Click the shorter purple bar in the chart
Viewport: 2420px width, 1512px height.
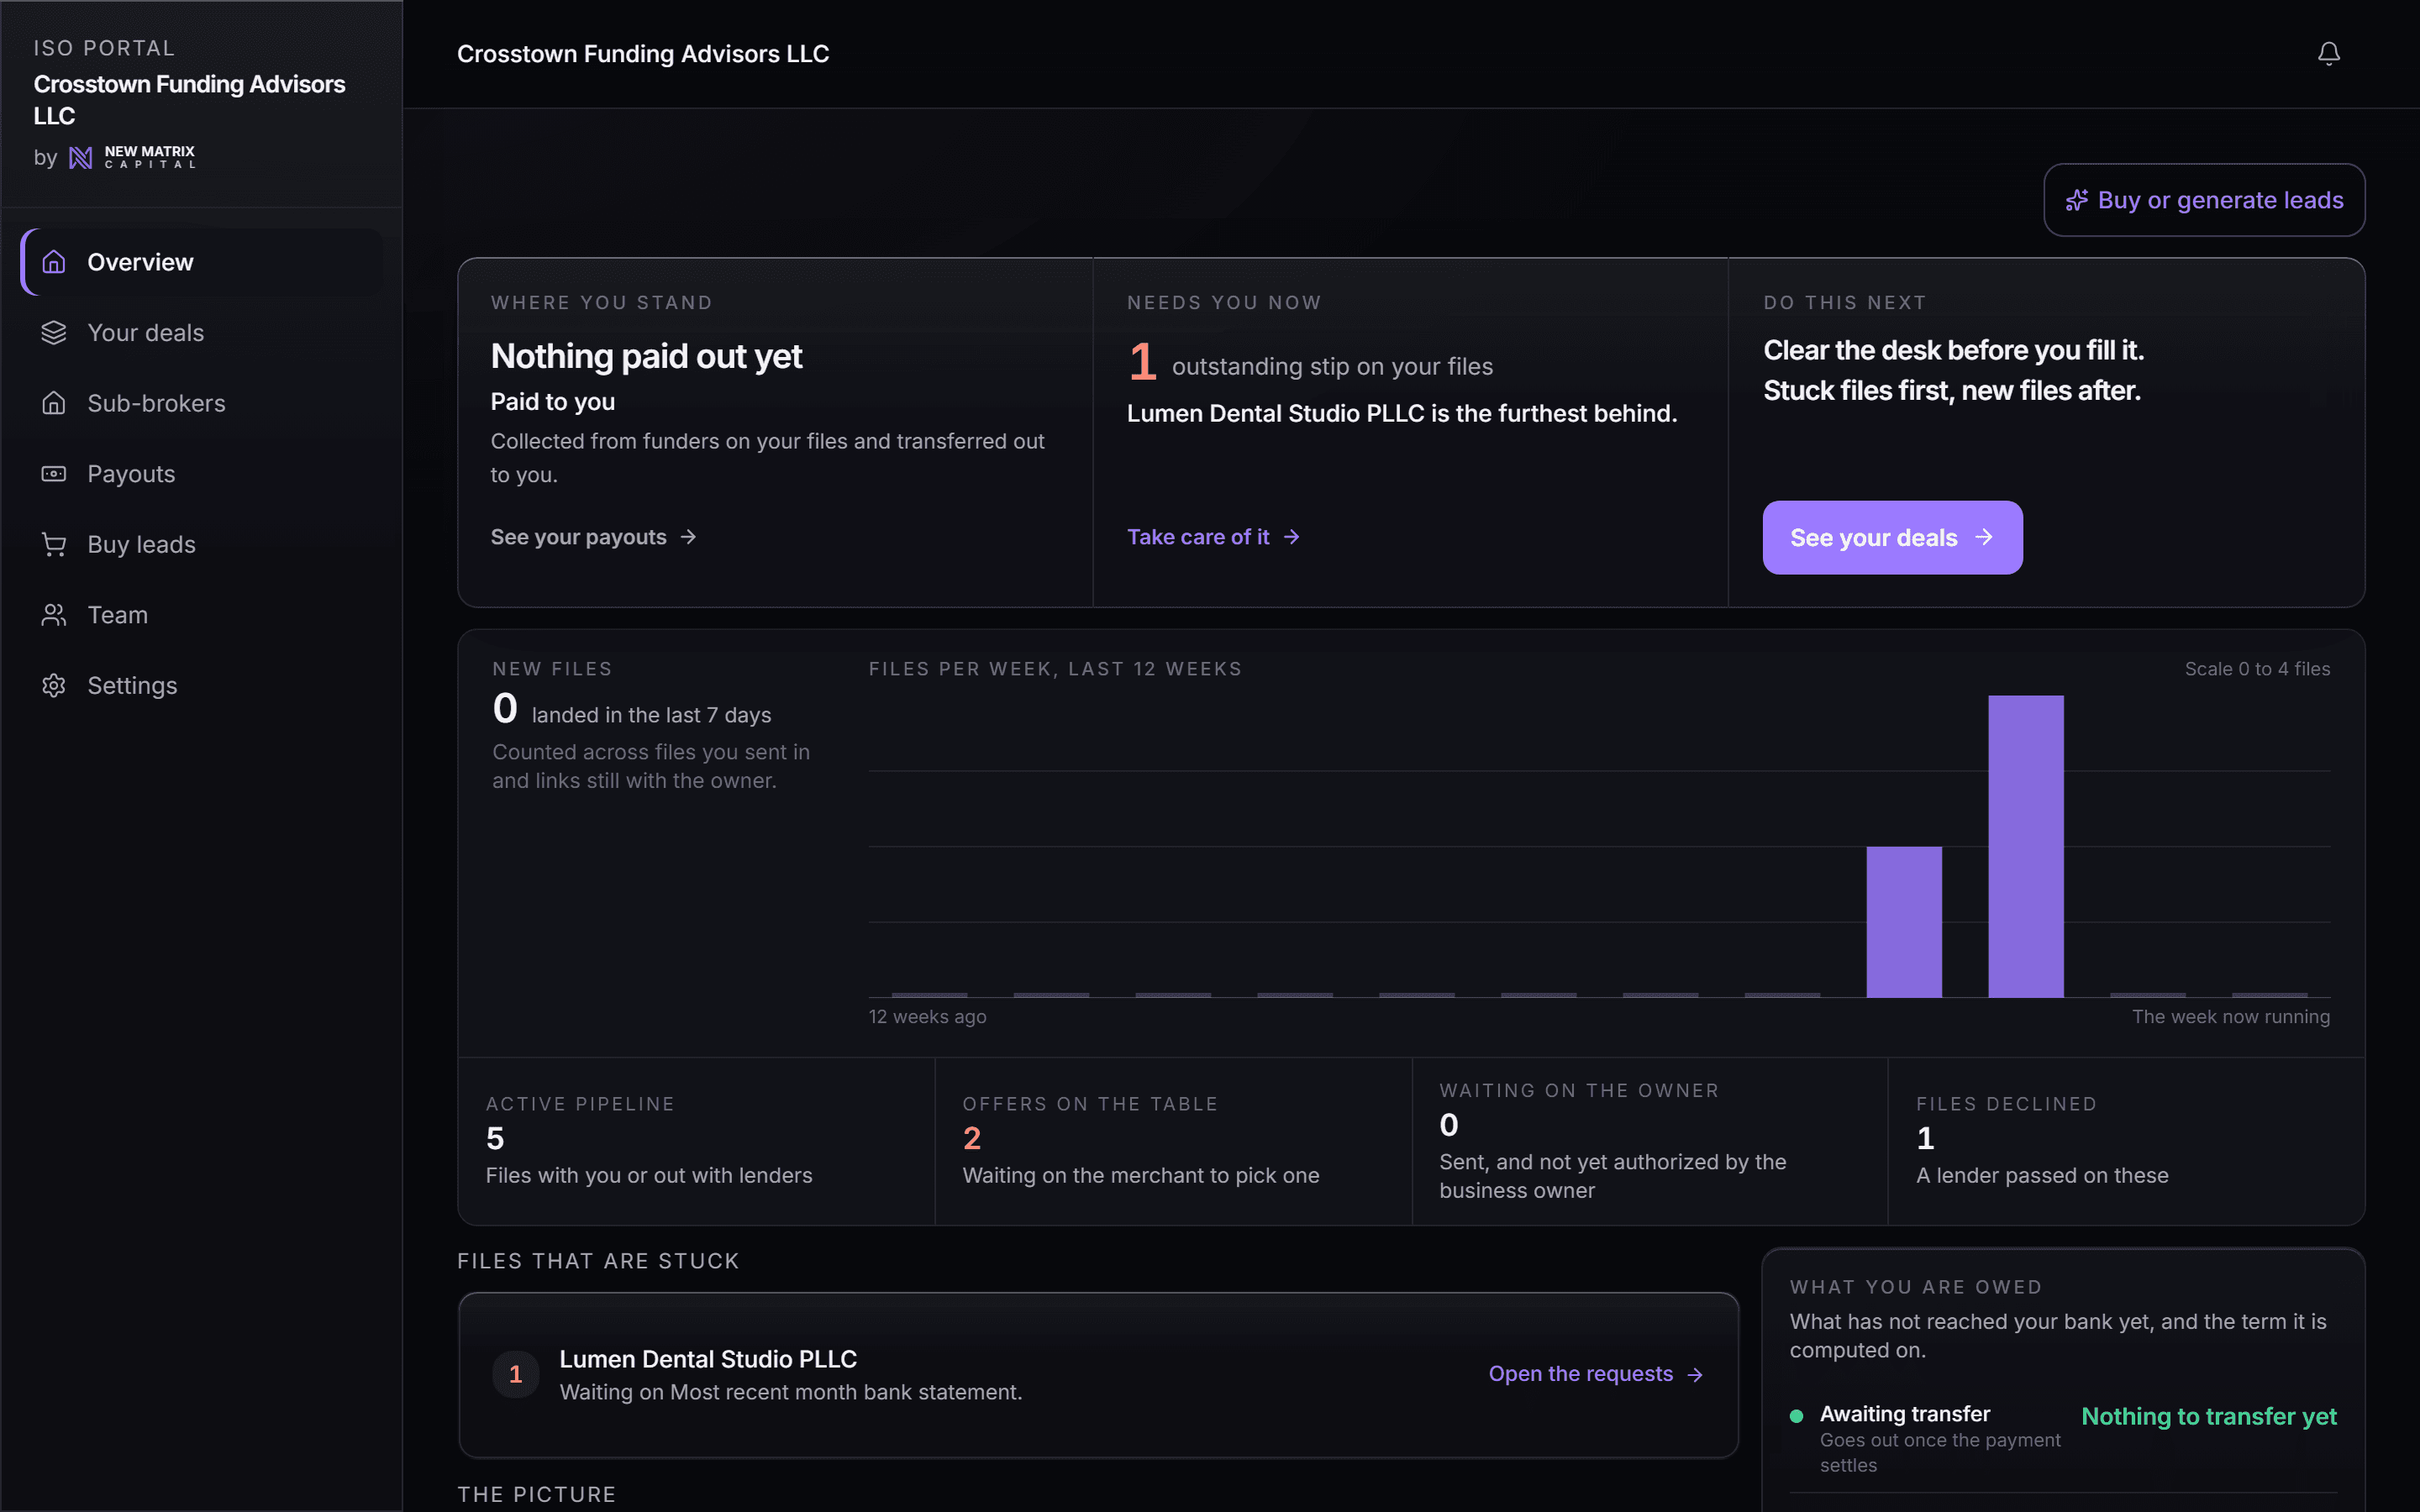1904,922
